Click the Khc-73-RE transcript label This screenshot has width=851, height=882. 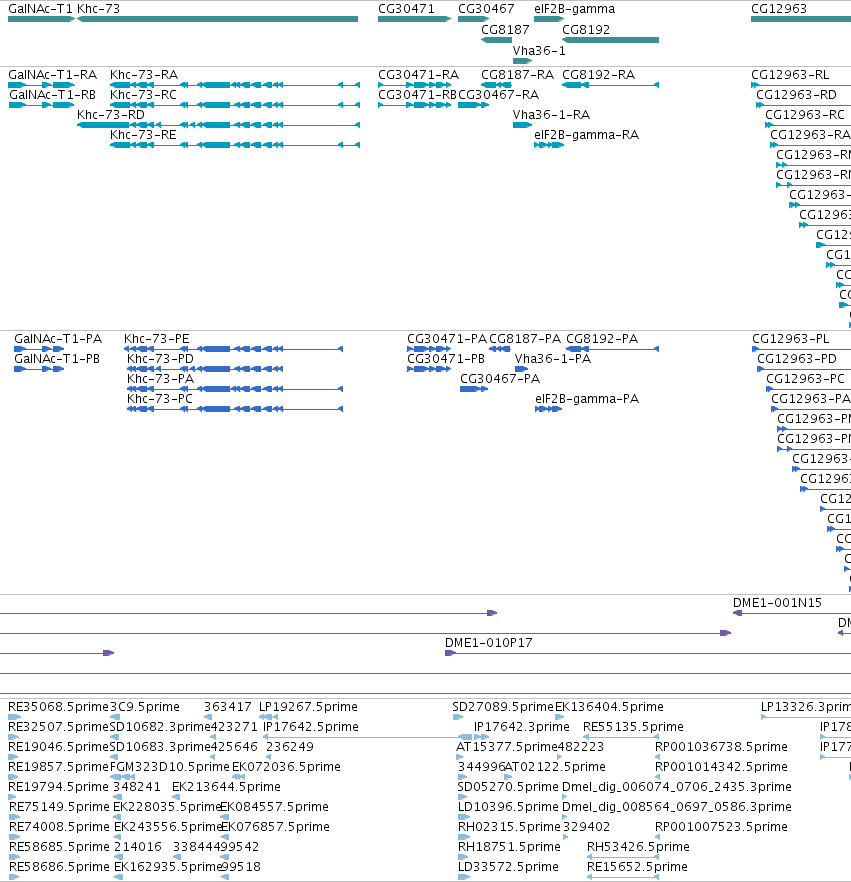point(143,135)
